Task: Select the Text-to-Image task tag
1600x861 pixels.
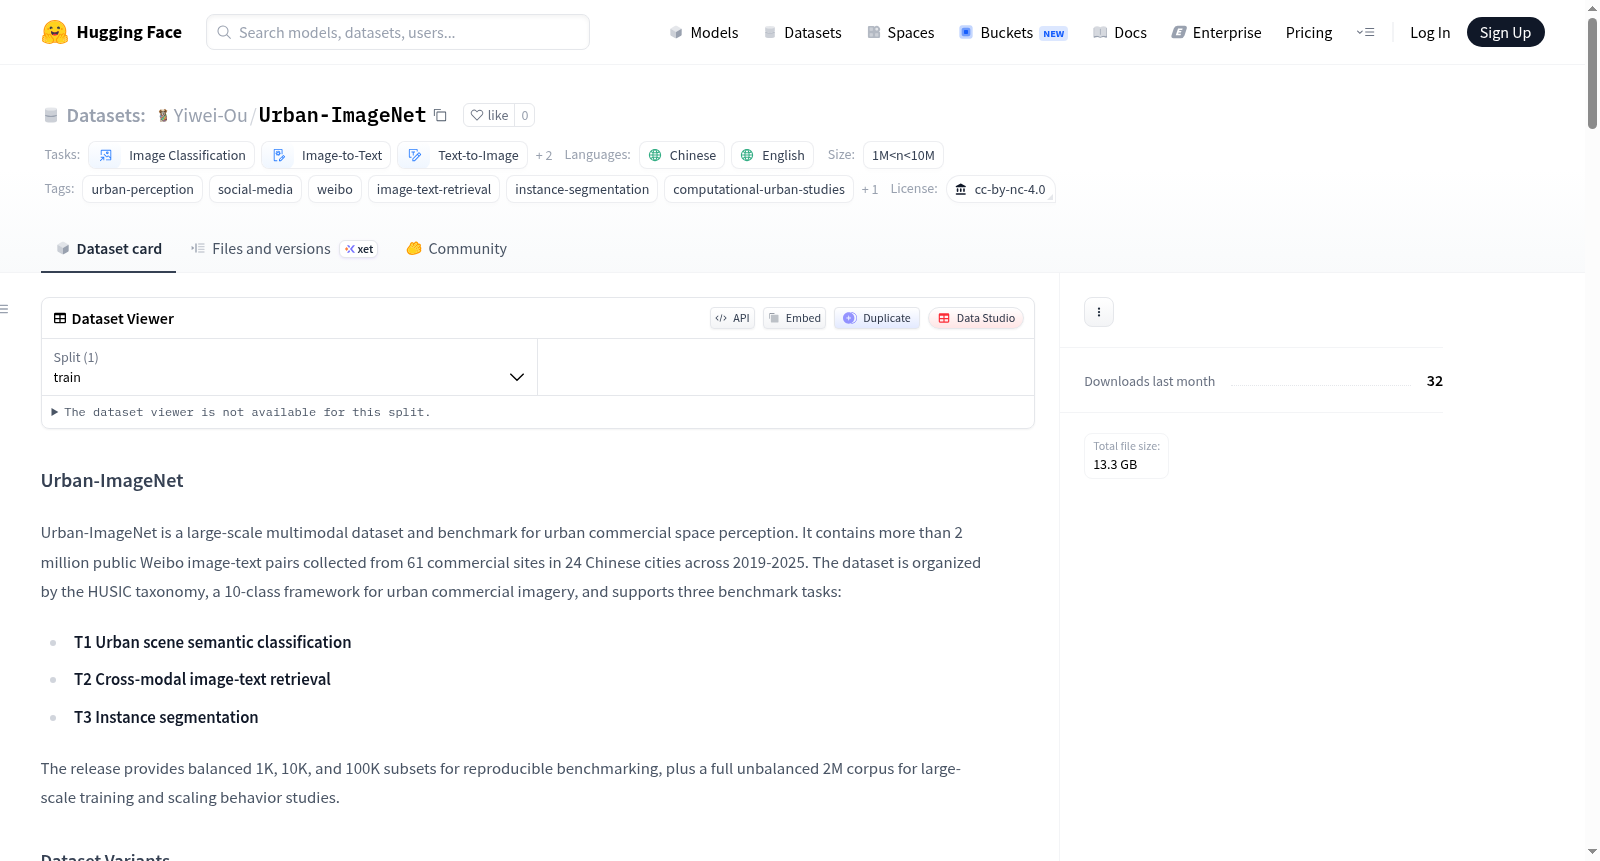Action: click(x=463, y=155)
